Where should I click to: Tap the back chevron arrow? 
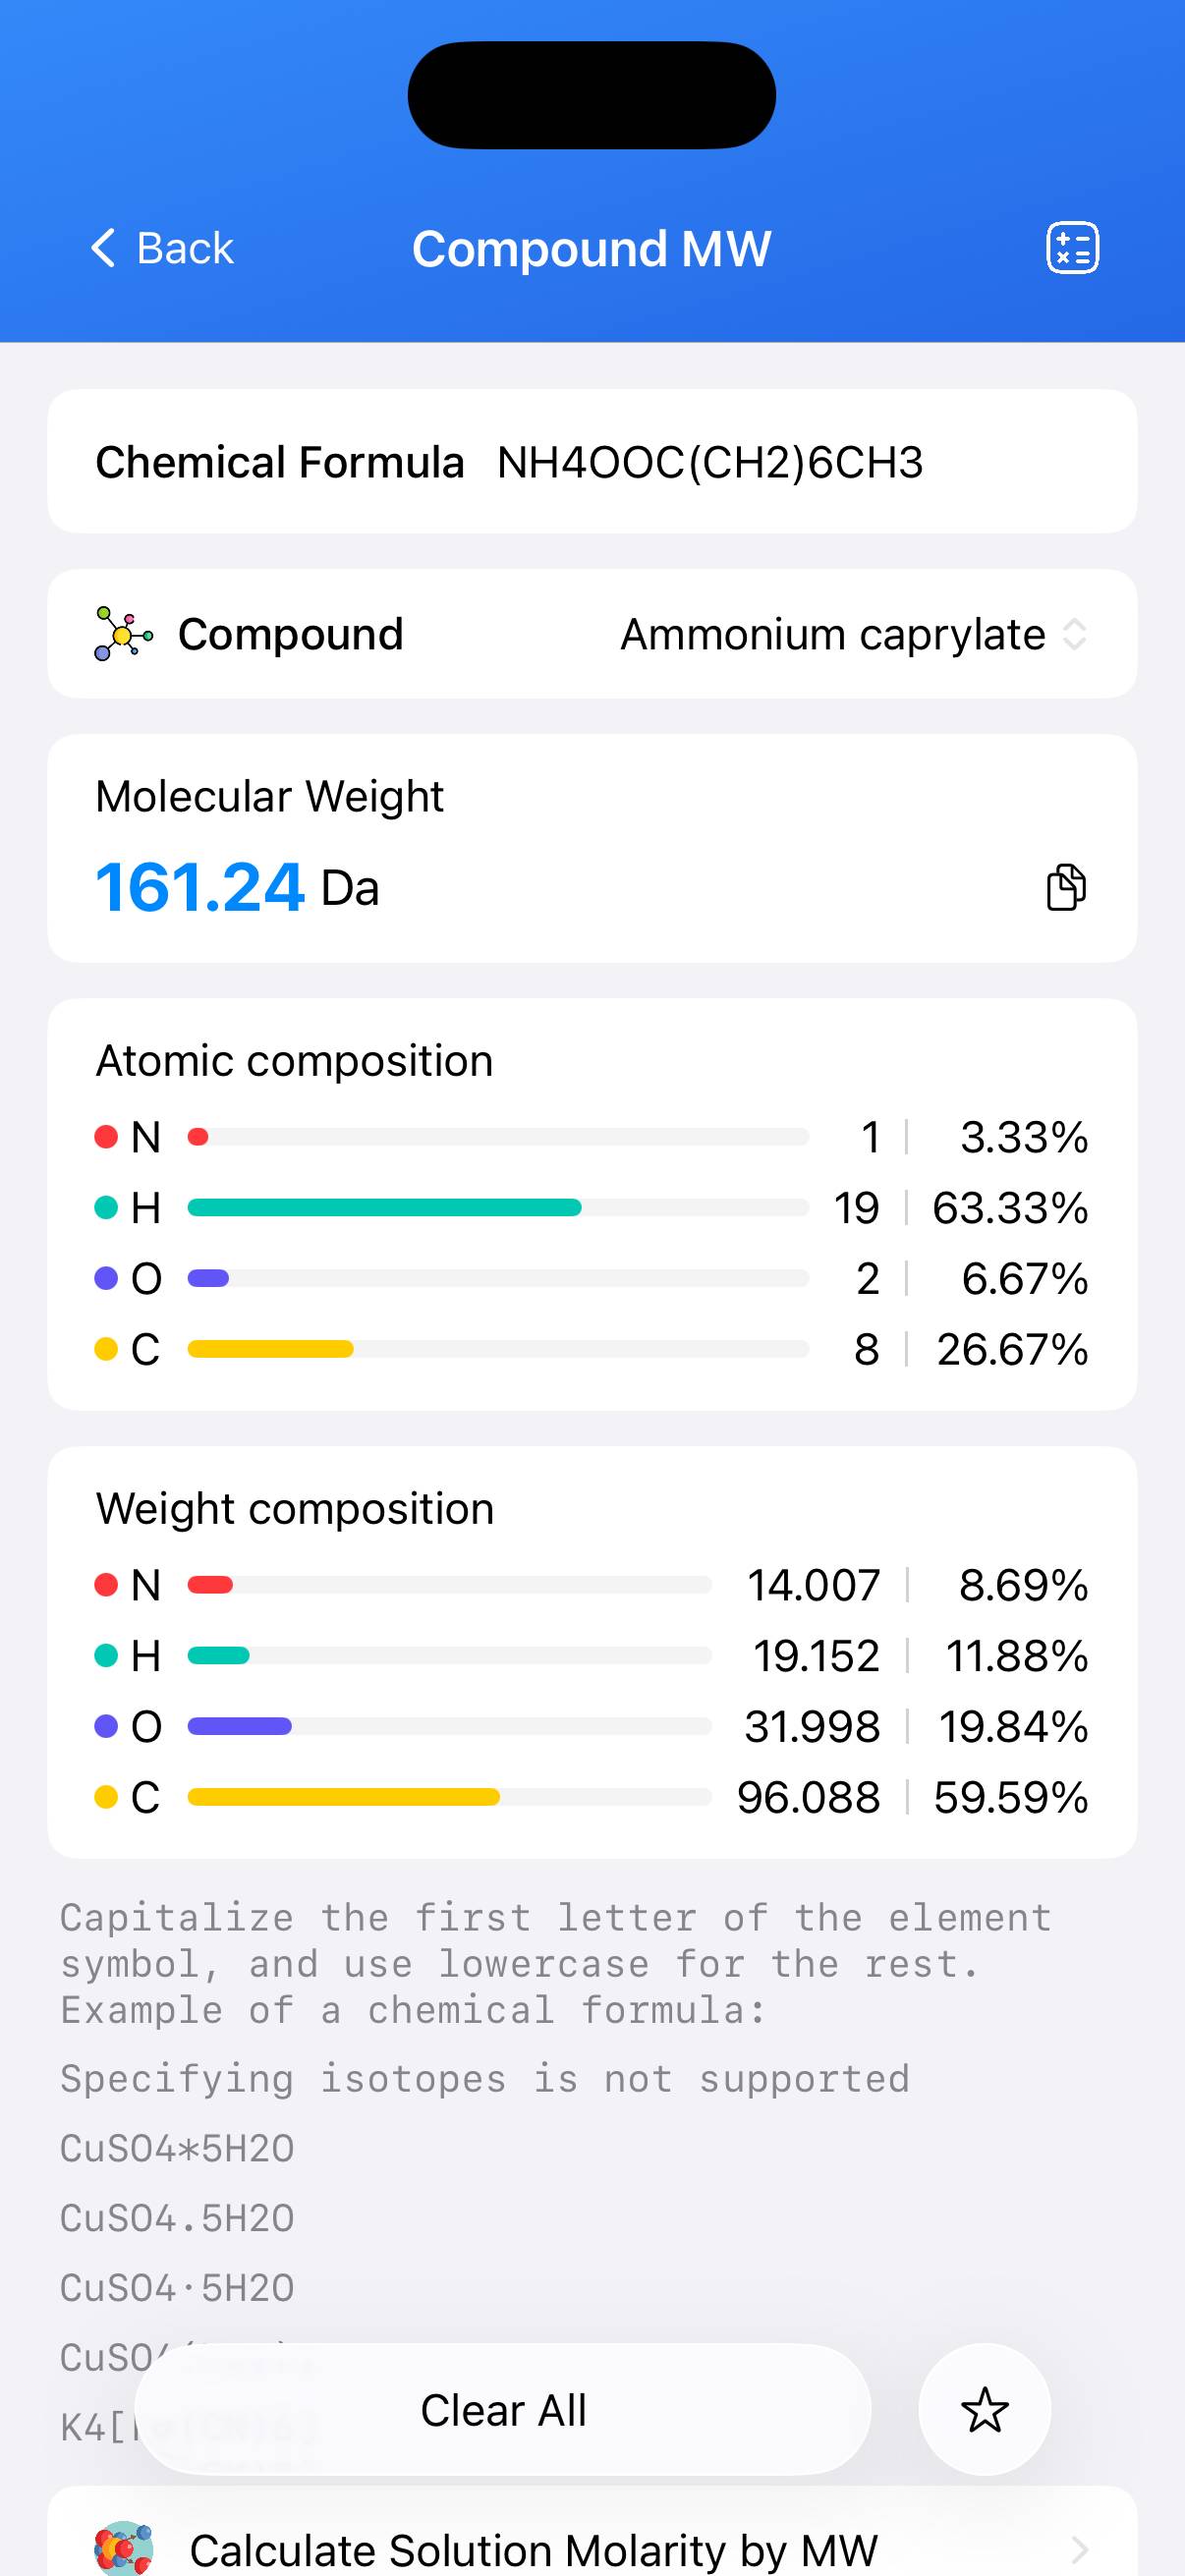pos(103,247)
